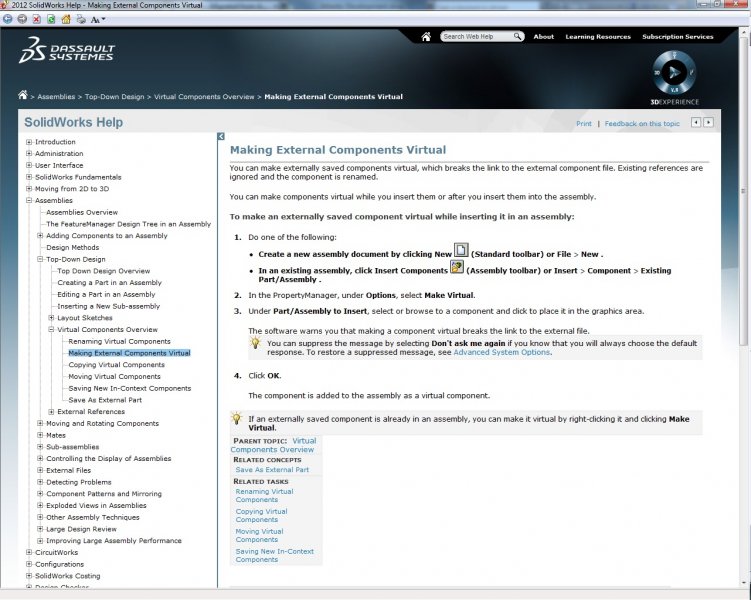The height and width of the screenshot is (600, 751).
Task: Click the Dassault Systemes logo
Action: tap(67, 50)
